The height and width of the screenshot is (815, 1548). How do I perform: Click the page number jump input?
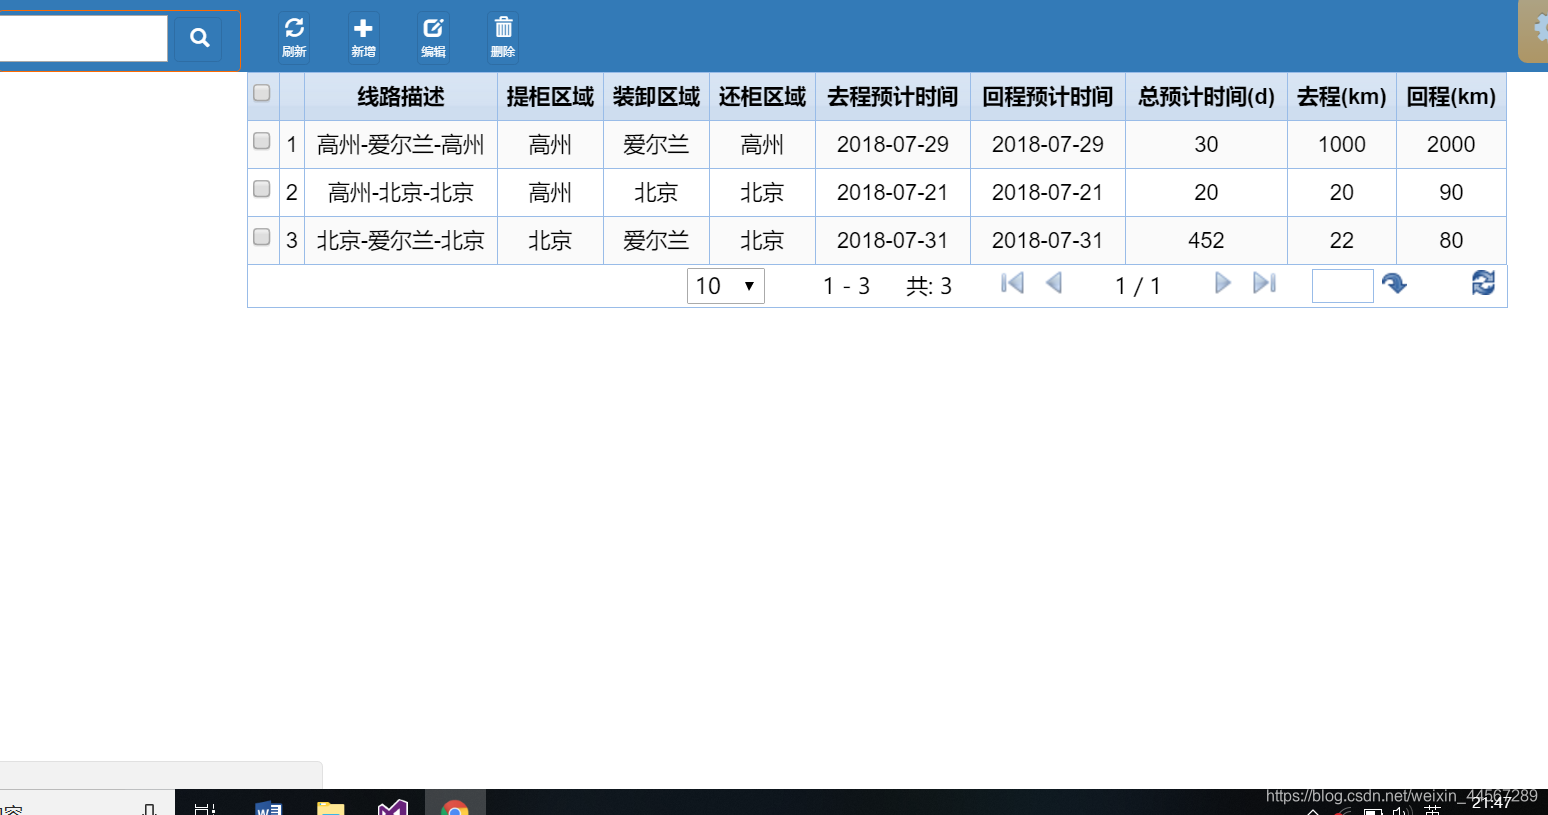[x=1343, y=286]
